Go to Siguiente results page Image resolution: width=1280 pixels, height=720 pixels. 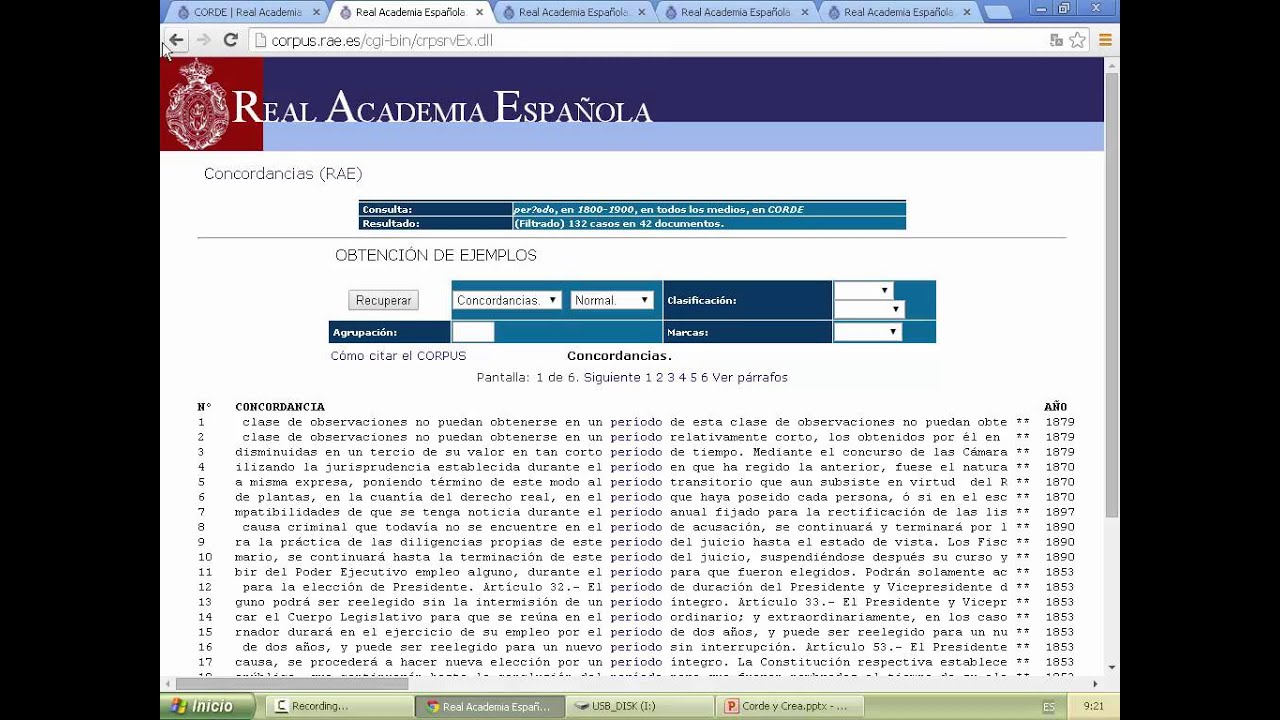click(611, 378)
